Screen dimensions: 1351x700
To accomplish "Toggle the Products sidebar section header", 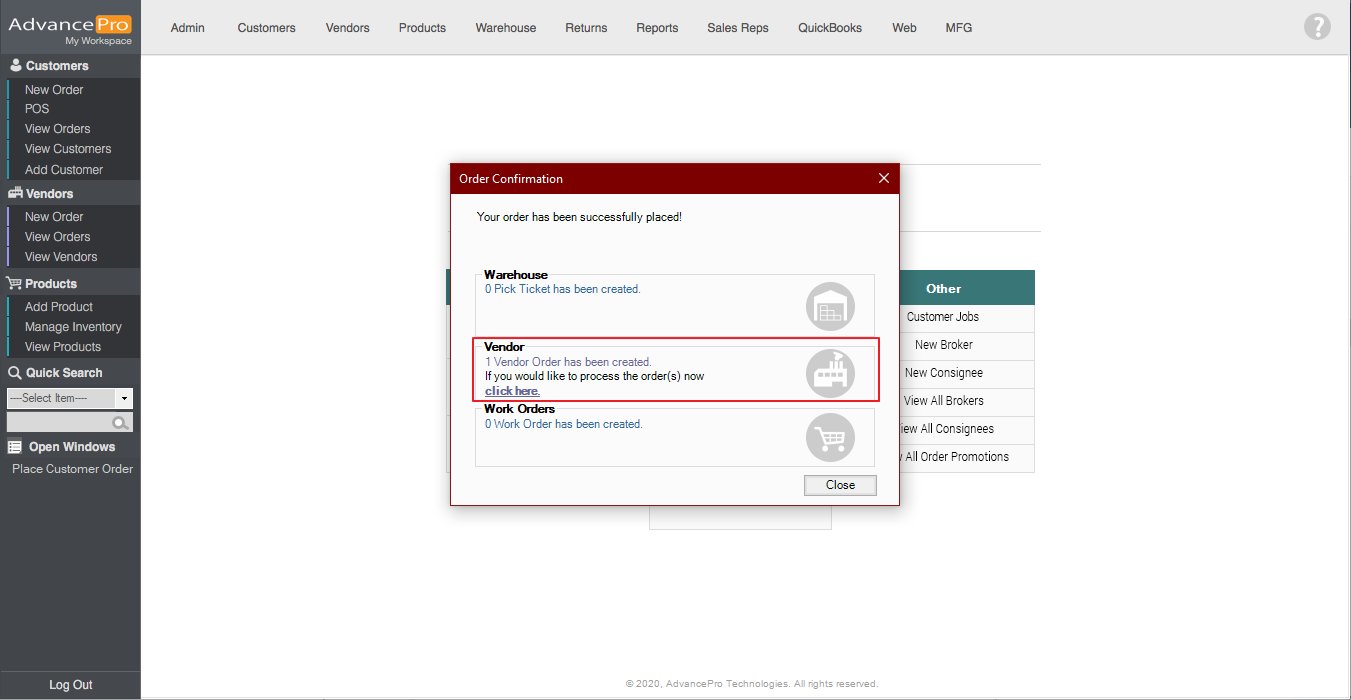I will click(x=50, y=284).
